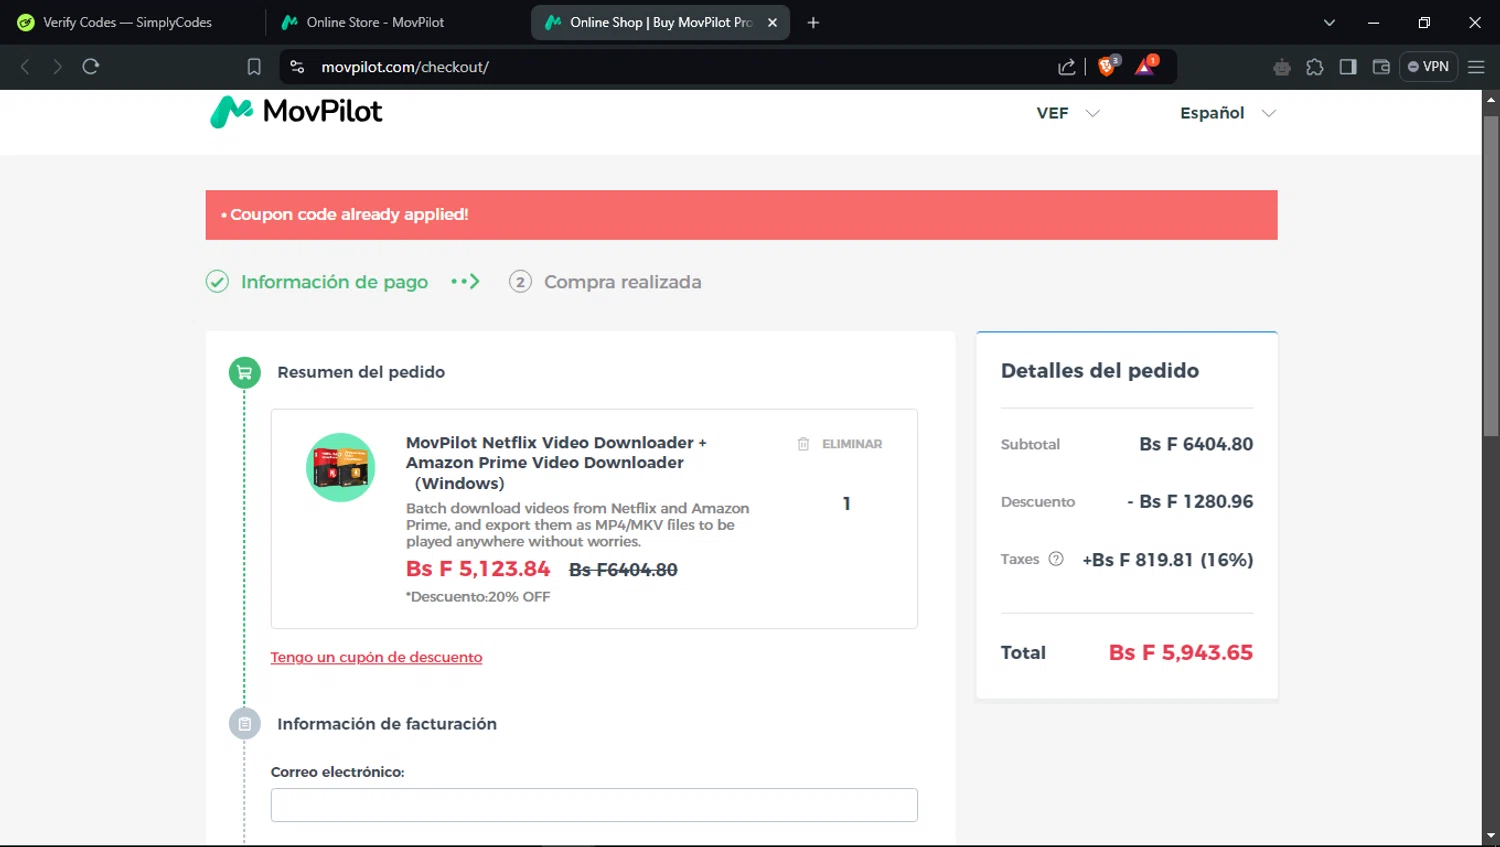Open the extensions puzzle icon

point(1315,67)
